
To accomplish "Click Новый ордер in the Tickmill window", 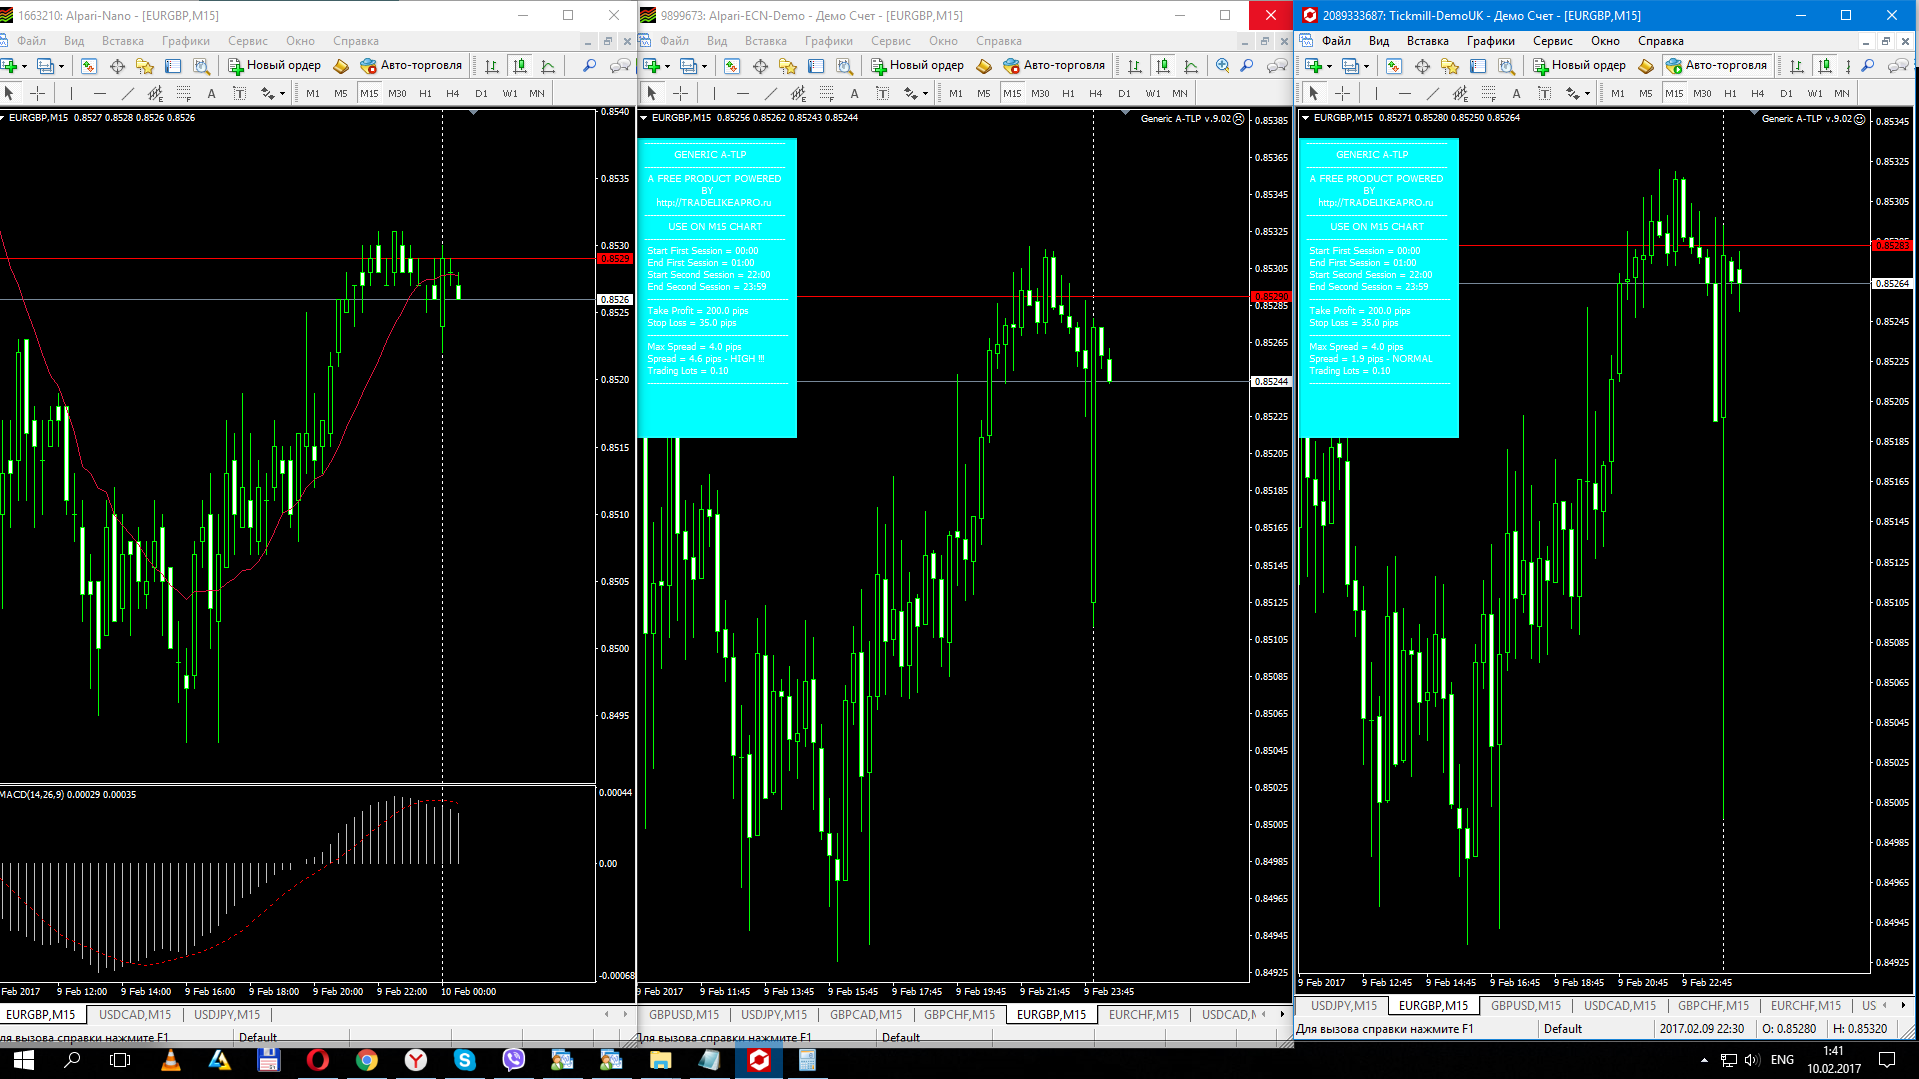I will click(x=1580, y=66).
